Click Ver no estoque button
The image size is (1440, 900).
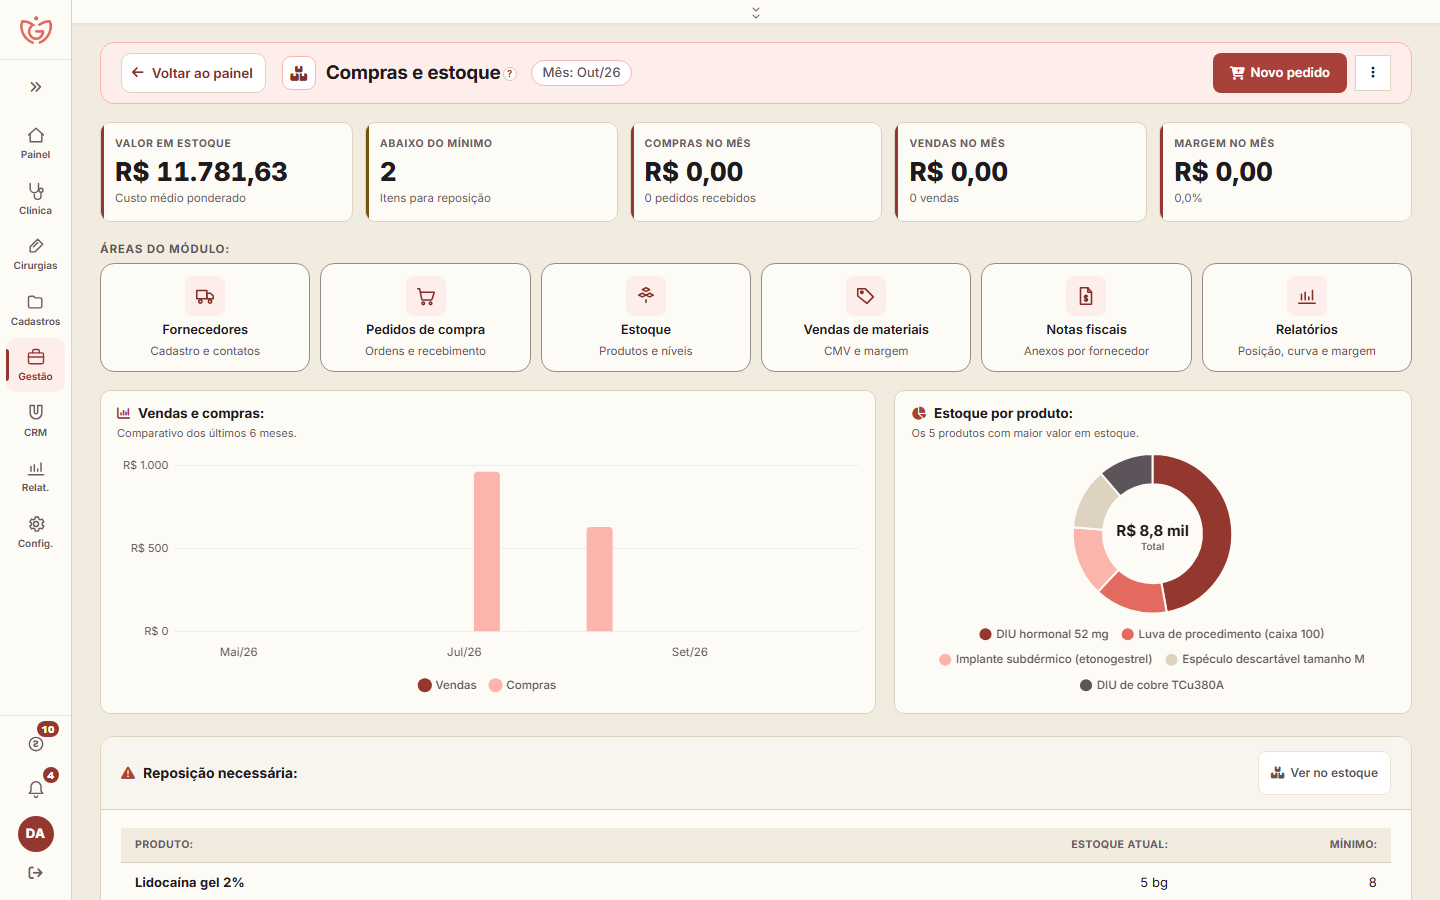point(1324,773)
